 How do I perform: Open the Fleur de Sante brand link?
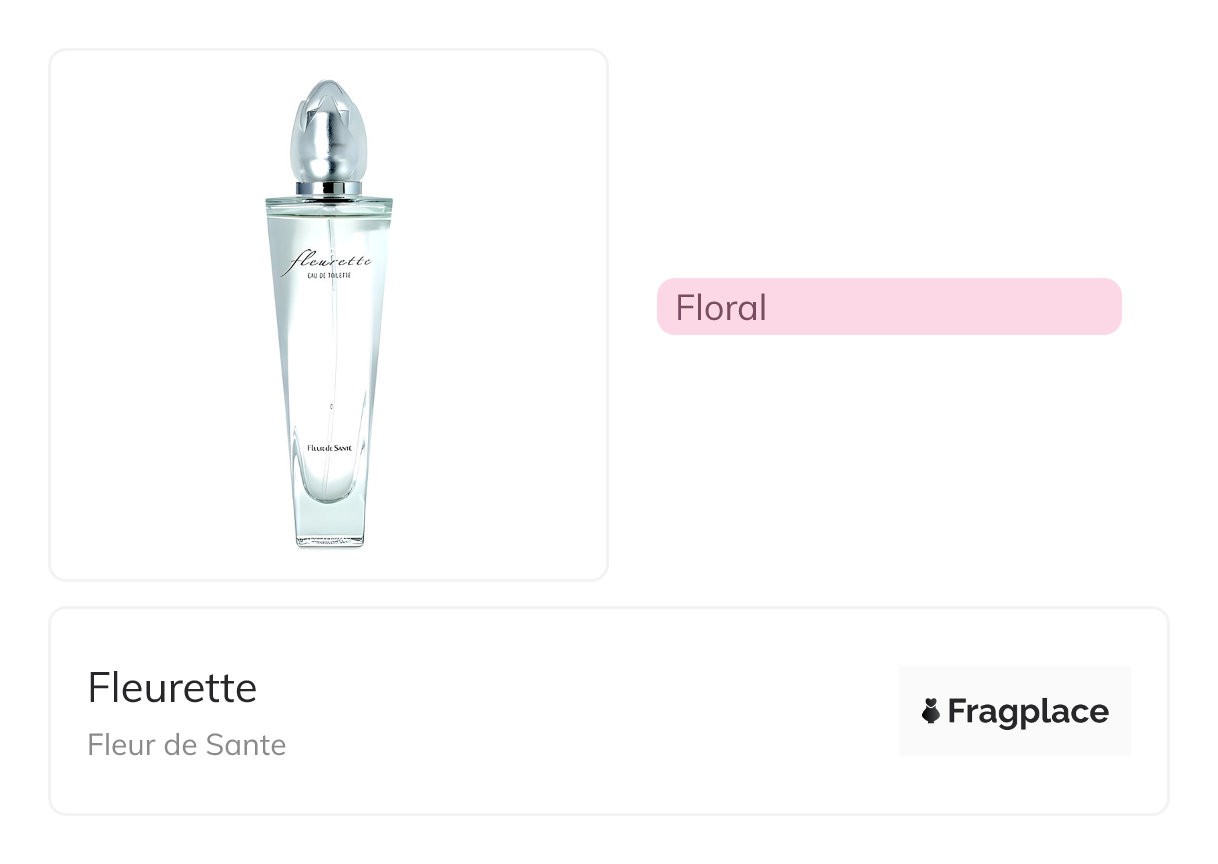coord(187,745)
